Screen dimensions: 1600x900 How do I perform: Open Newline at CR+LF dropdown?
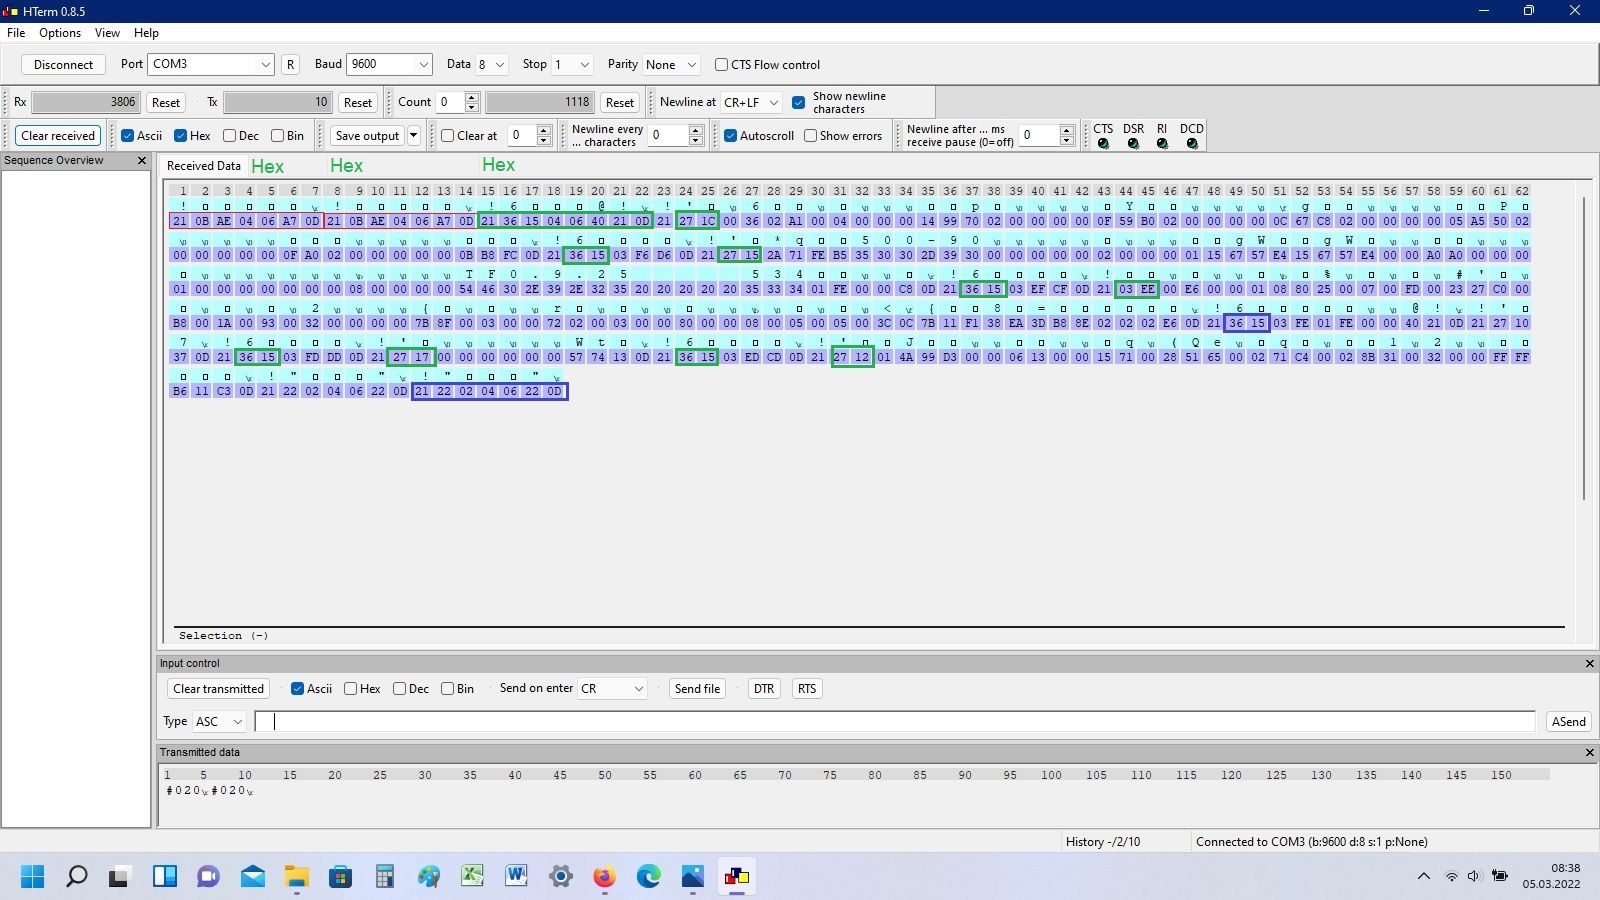pos(751,102)
